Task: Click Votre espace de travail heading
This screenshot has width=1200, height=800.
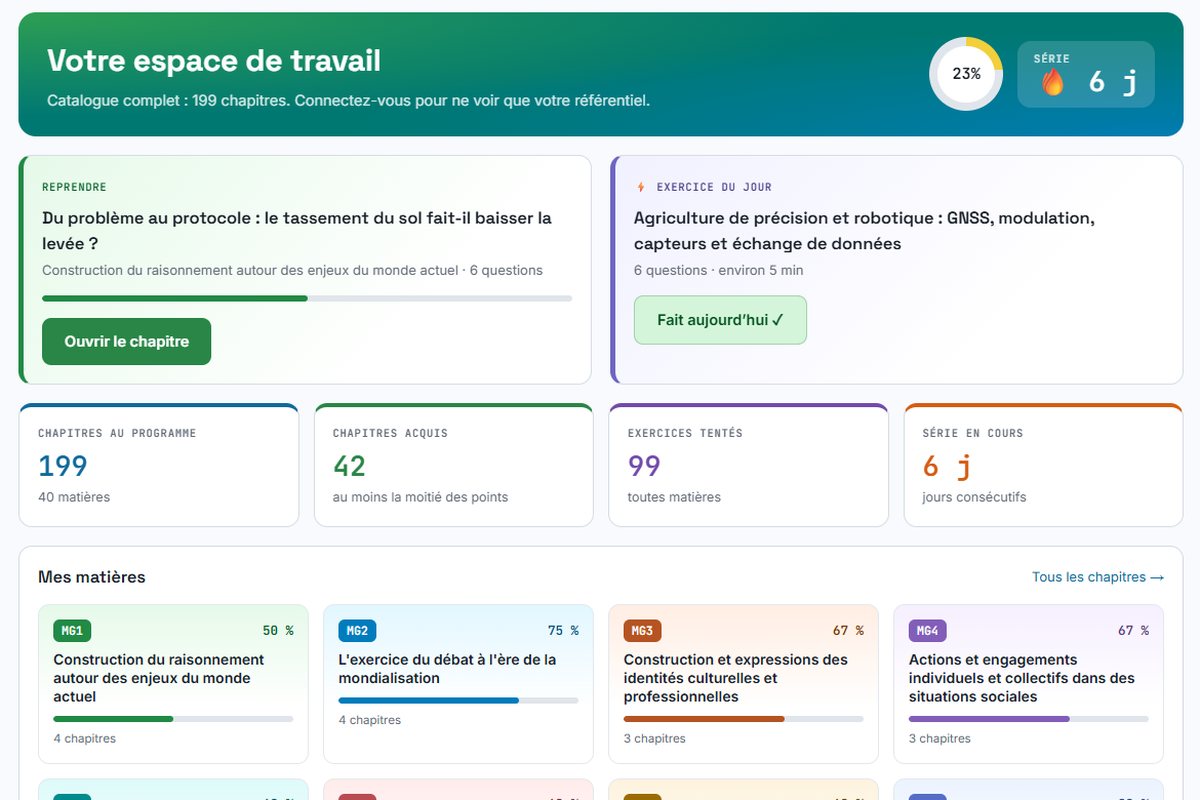Action: [x=214, y=60]
